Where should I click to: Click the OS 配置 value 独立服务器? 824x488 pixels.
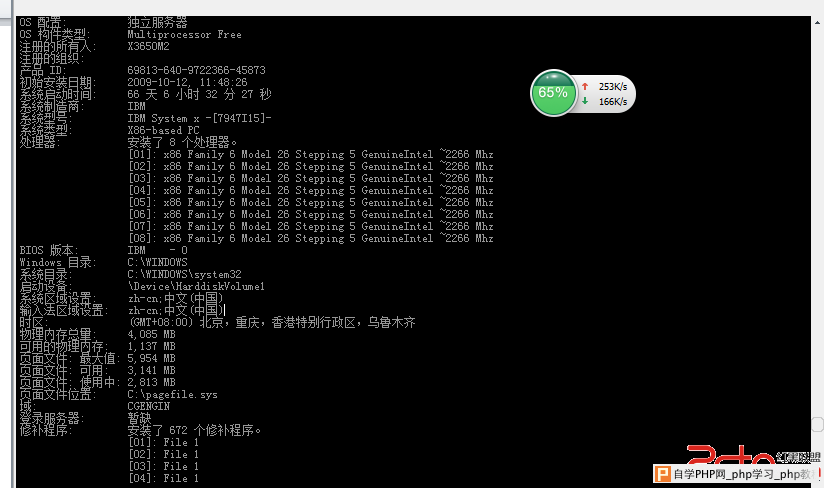(x=157, y=23)
